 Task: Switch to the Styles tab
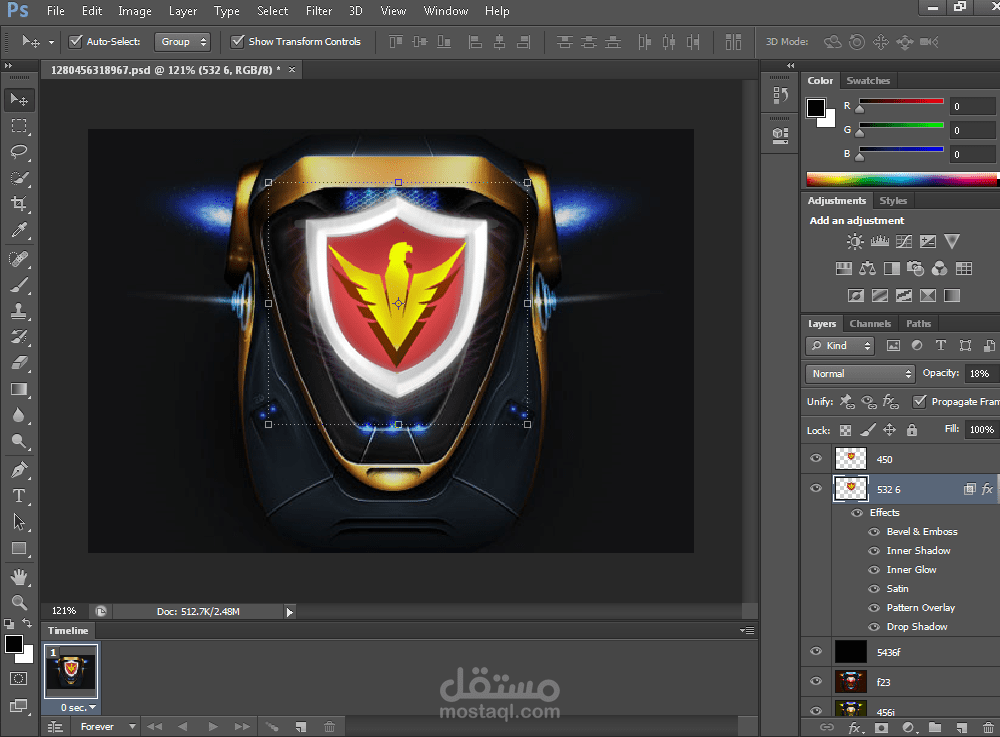pyautogui.click(x=893, y=200)
